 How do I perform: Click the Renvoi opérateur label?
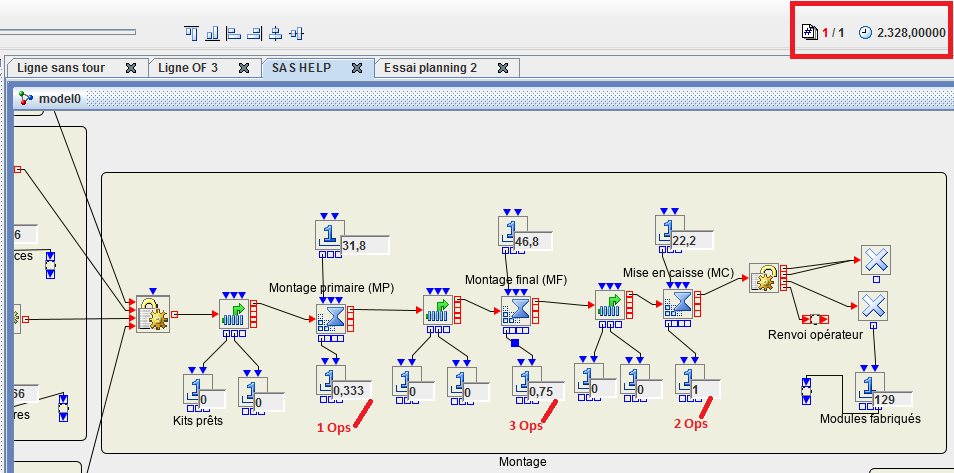815,334
